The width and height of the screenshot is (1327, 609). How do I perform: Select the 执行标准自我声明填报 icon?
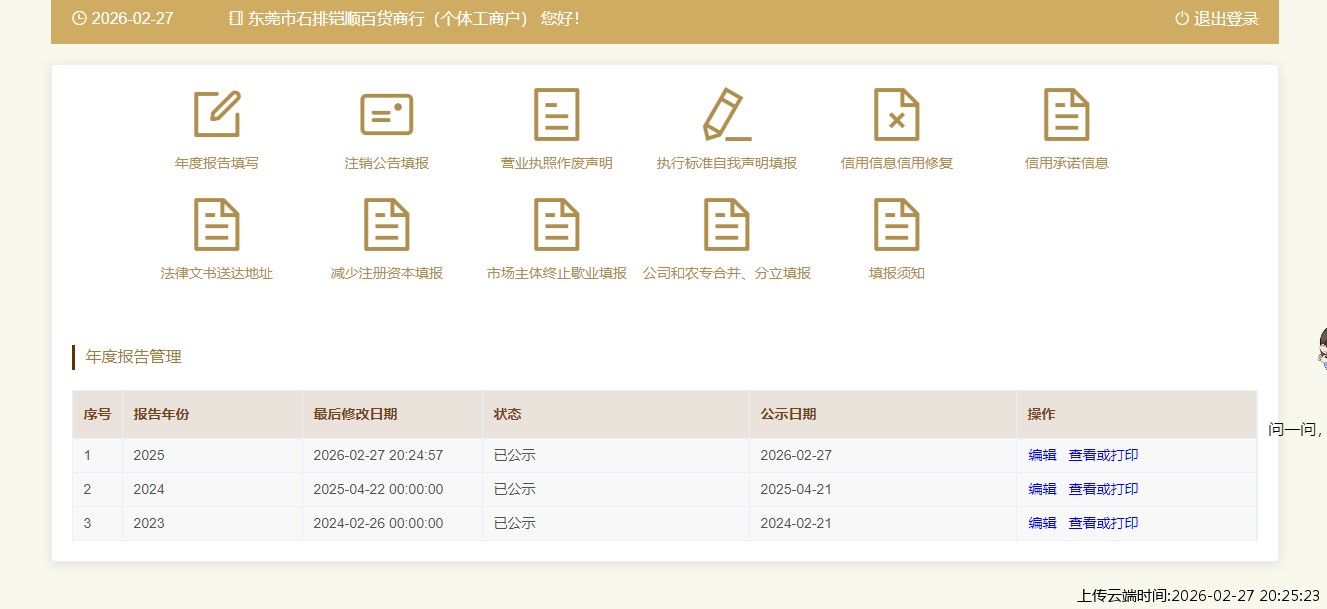pos(727,114)
